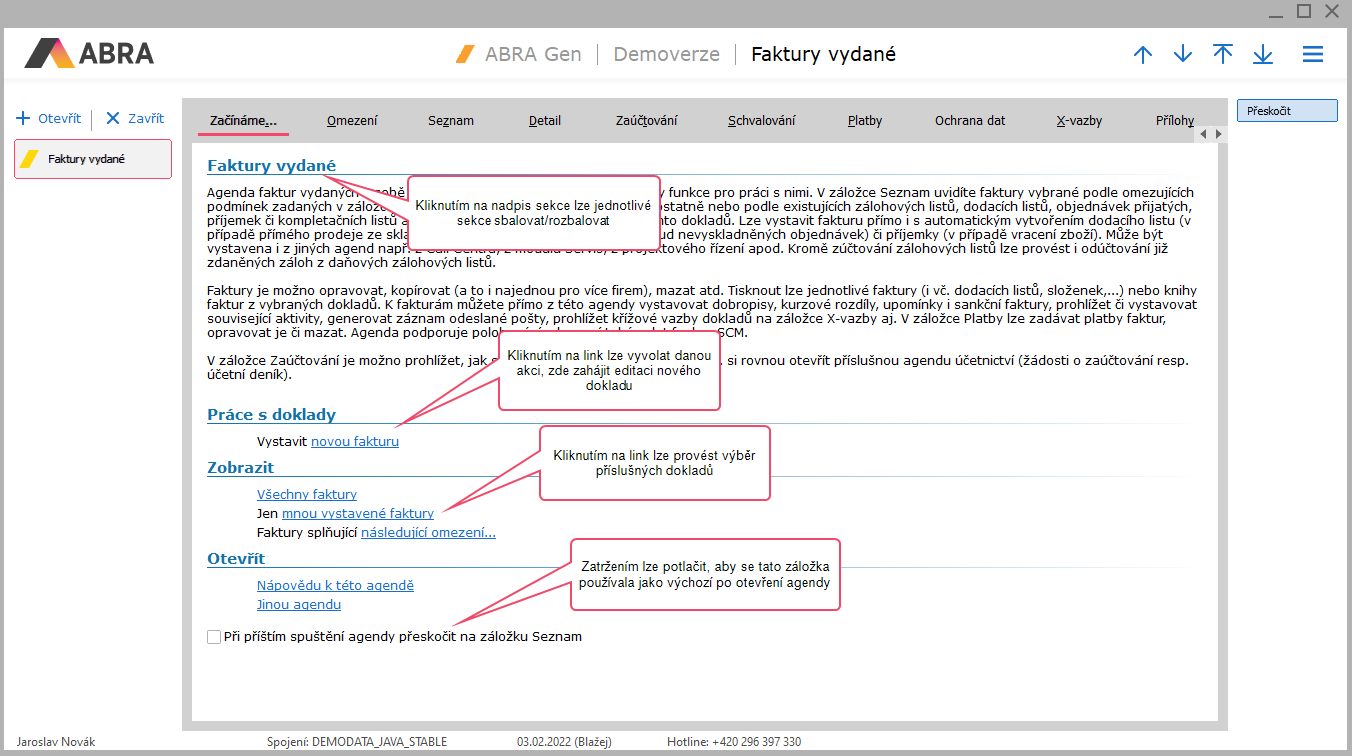Switch to the Schvalování tab
1352x756 pixels.
click(762, 120)
